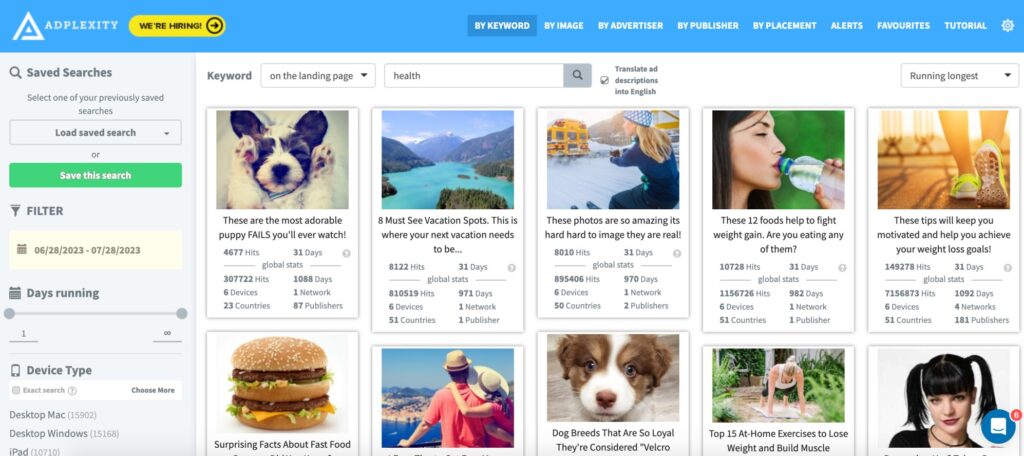Switch to By Keyword tab
Viewport: 1024px width, 456px height.
502,25
